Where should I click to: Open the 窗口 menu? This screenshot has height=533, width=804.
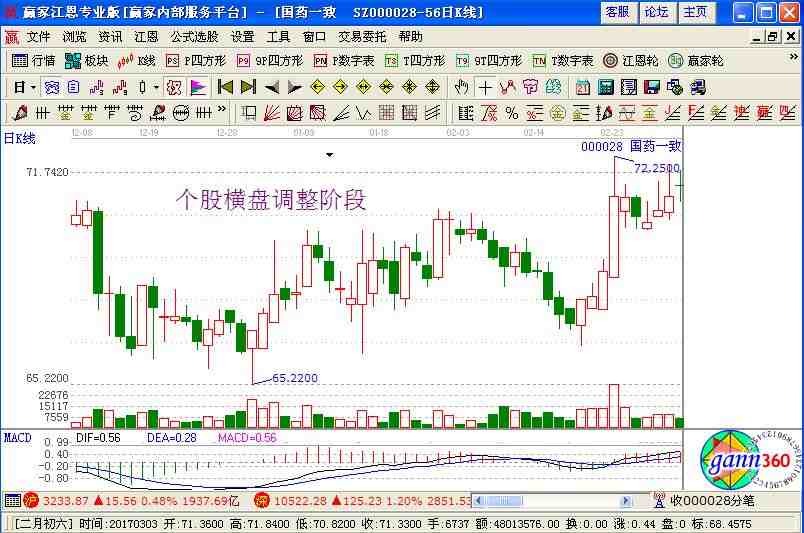point(314,37)
